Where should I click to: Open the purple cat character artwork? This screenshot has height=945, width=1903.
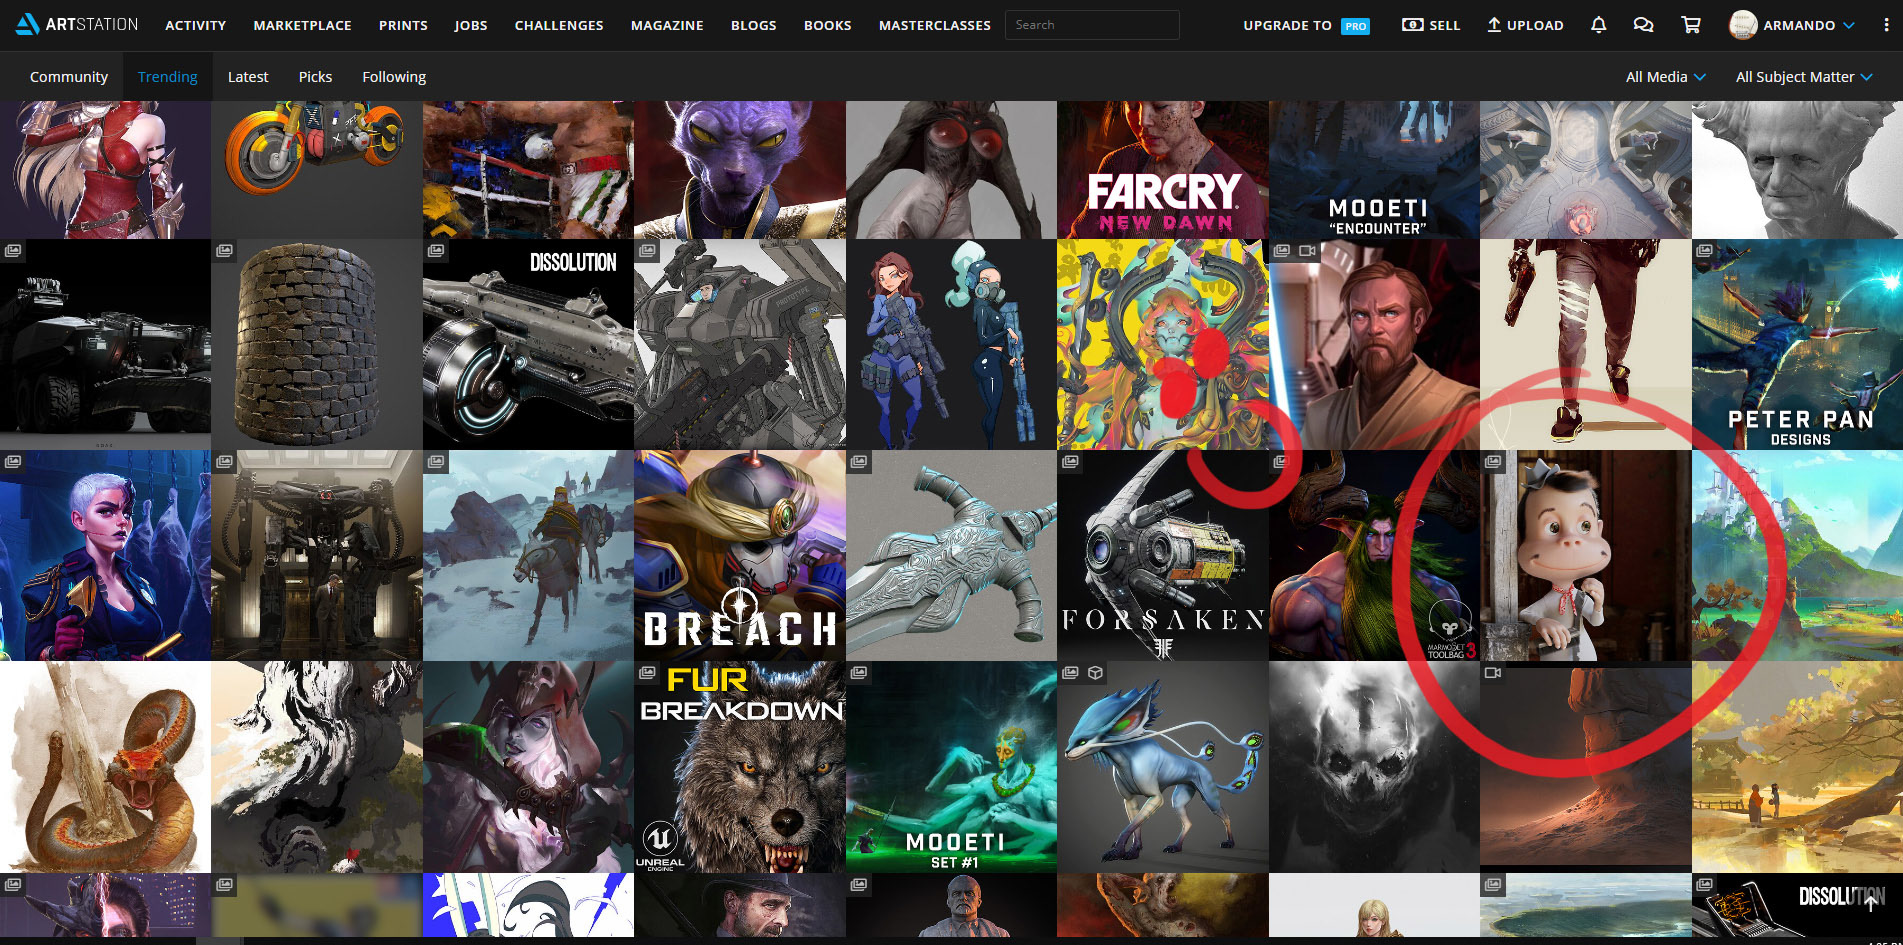[x=740, y=169]
